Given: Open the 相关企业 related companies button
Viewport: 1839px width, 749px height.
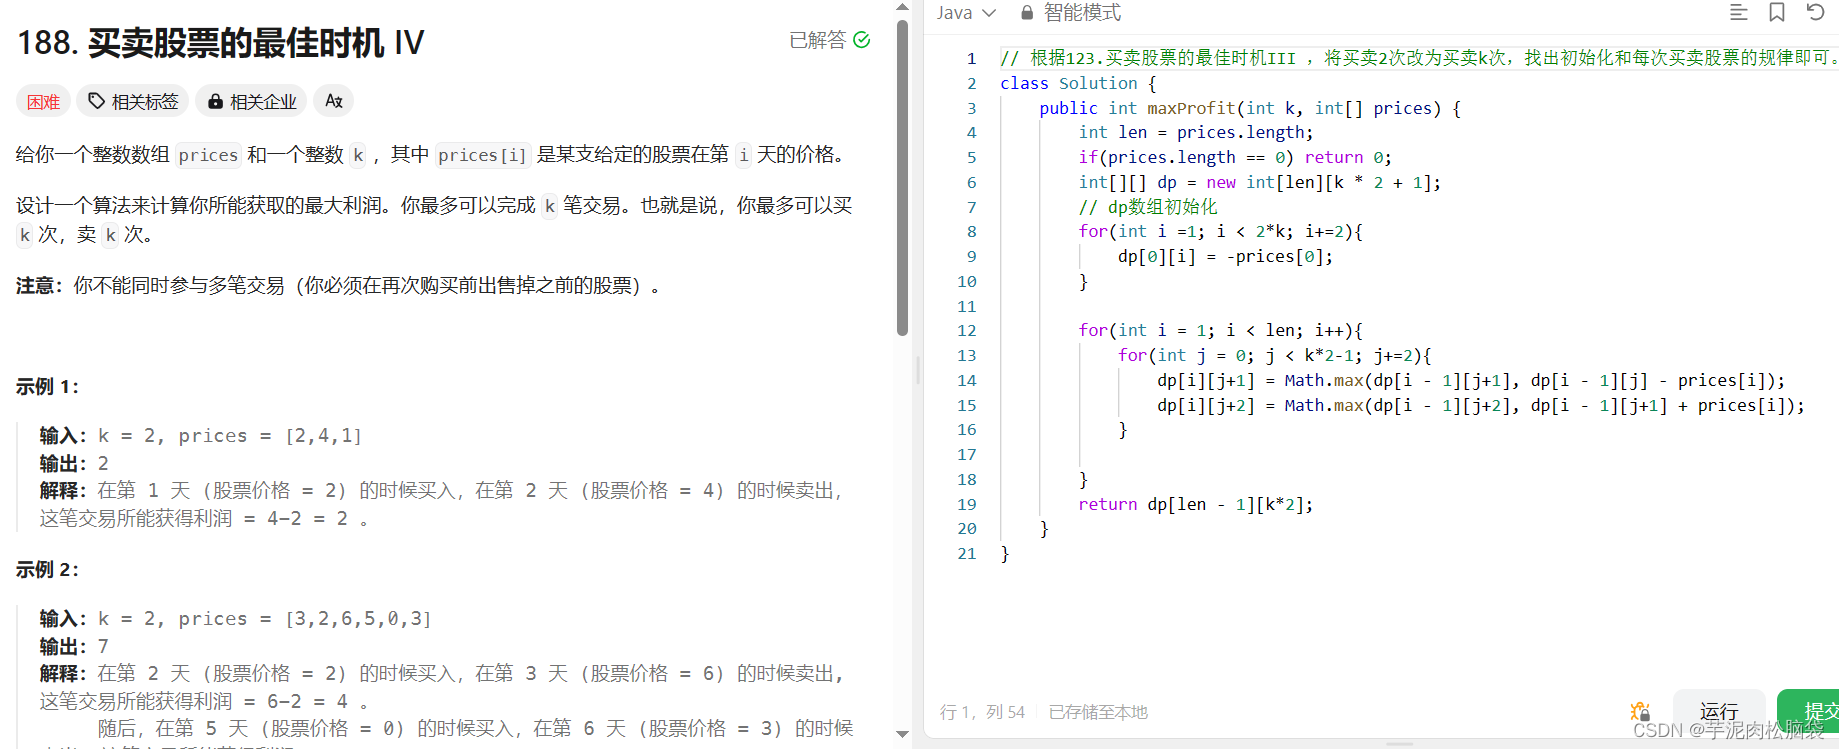Looking at the screenshot, I should click(x=252, y=101).
